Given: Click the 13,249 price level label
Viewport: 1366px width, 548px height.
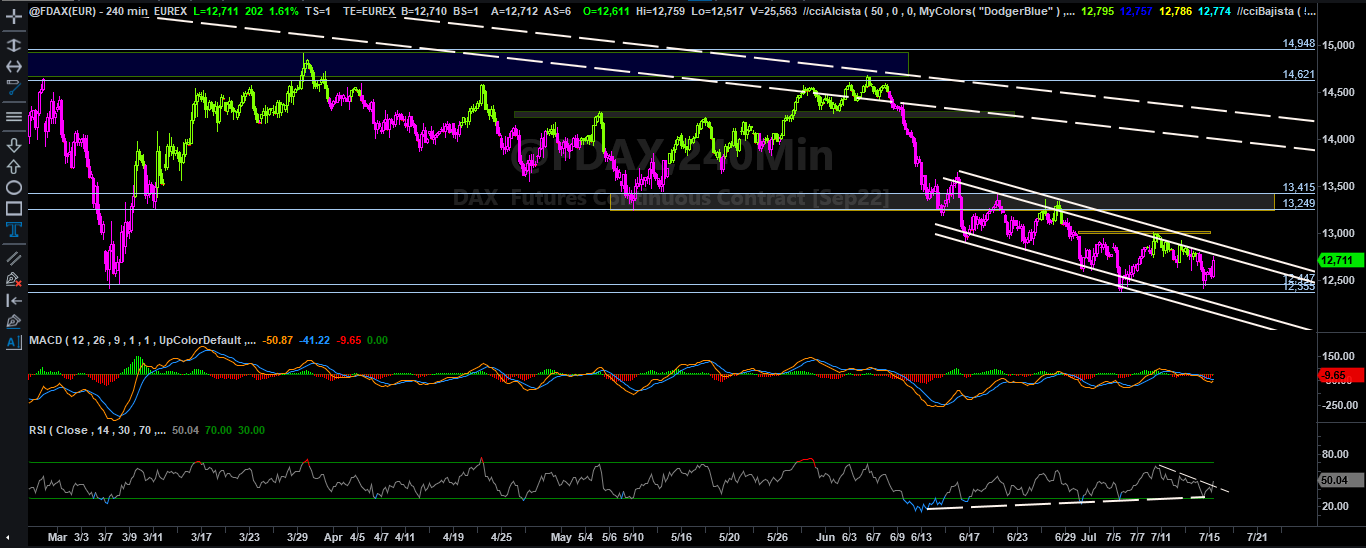Looking at the screenshot, I should (x=1298, y=204).
